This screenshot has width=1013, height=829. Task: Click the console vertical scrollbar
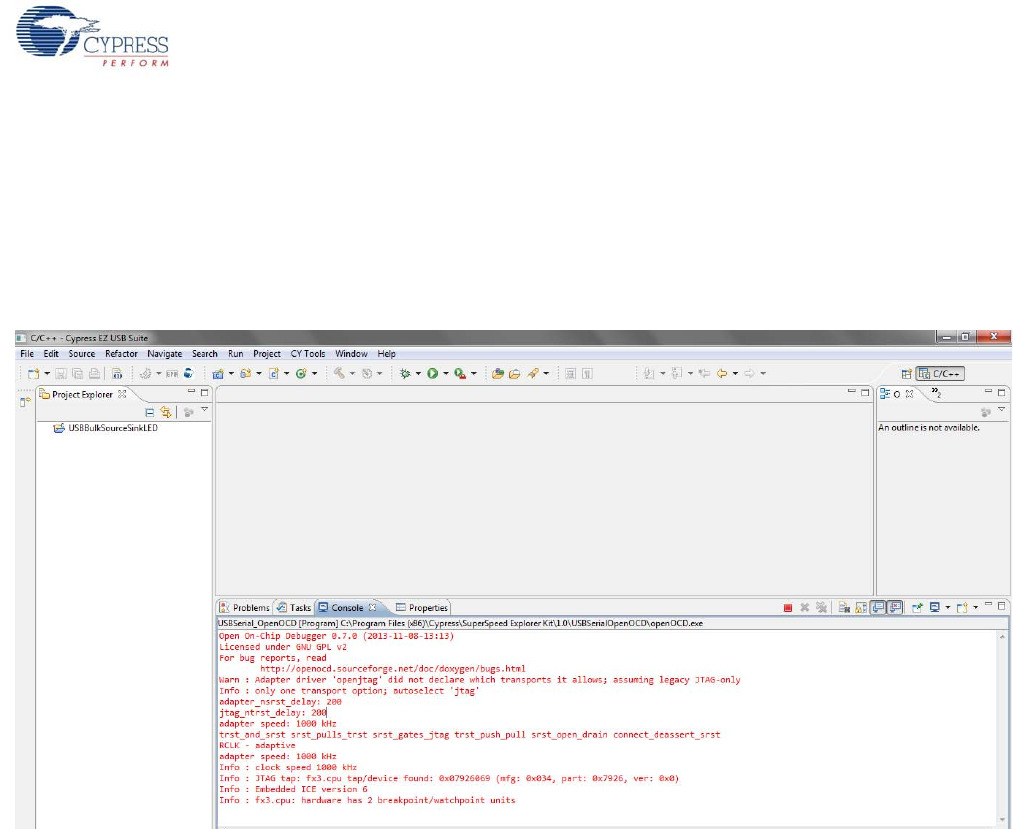point(1003,720)
